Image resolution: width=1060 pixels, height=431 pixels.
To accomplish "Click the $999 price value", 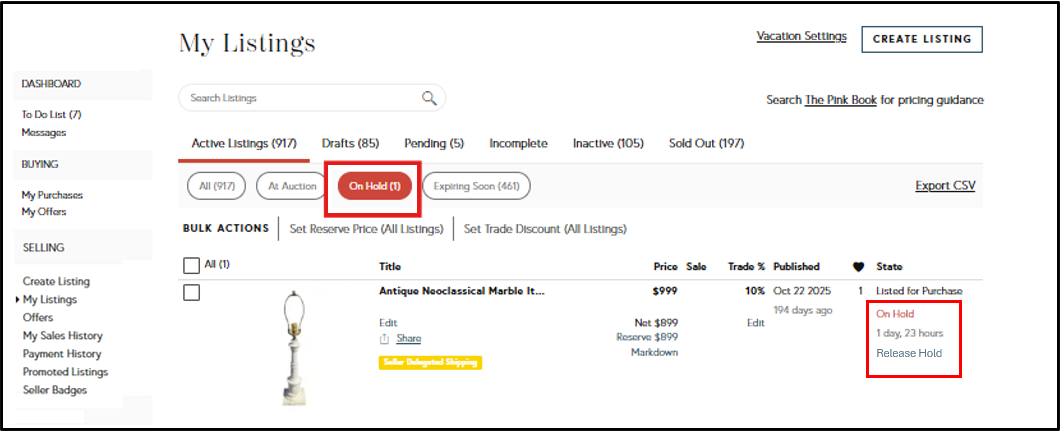I will [x=664, y=291].
